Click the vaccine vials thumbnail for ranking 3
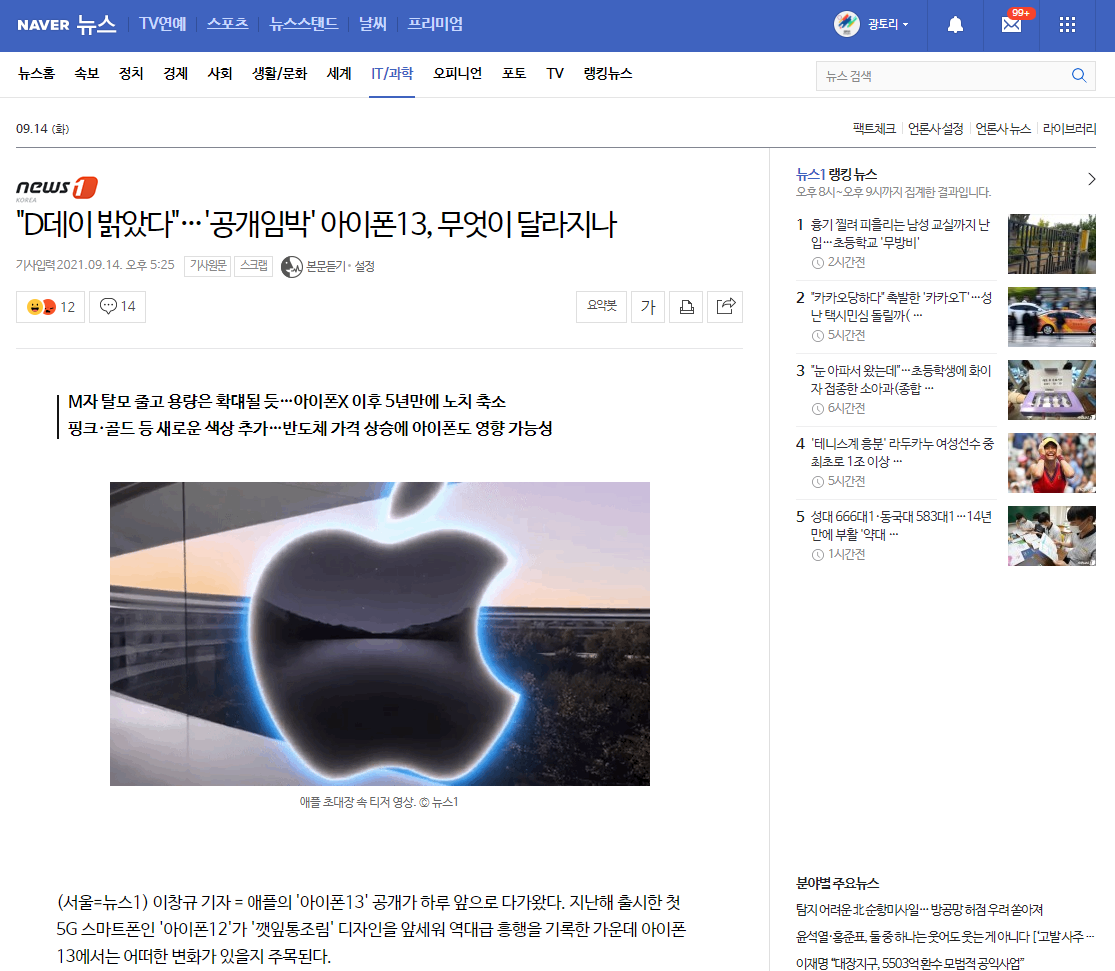The width and height of the screenshot is (1115, 971). (1052, 390)
